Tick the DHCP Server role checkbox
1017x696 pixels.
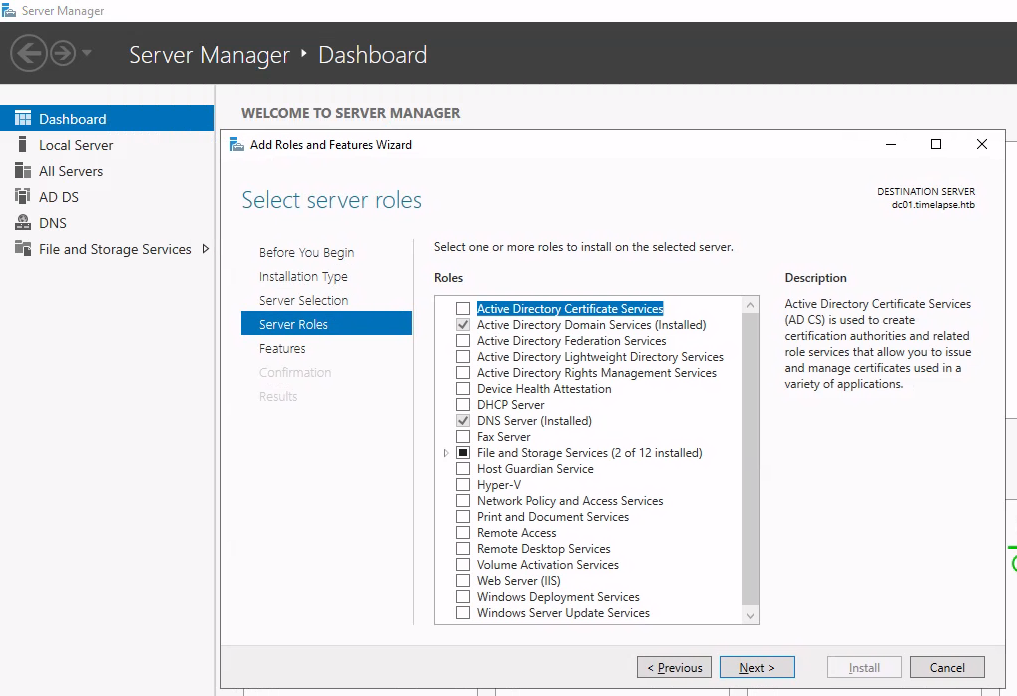[463, 405]
